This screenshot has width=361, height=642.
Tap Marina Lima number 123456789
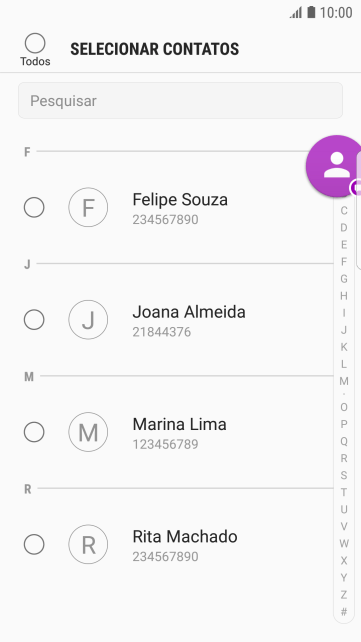[165, 444]
